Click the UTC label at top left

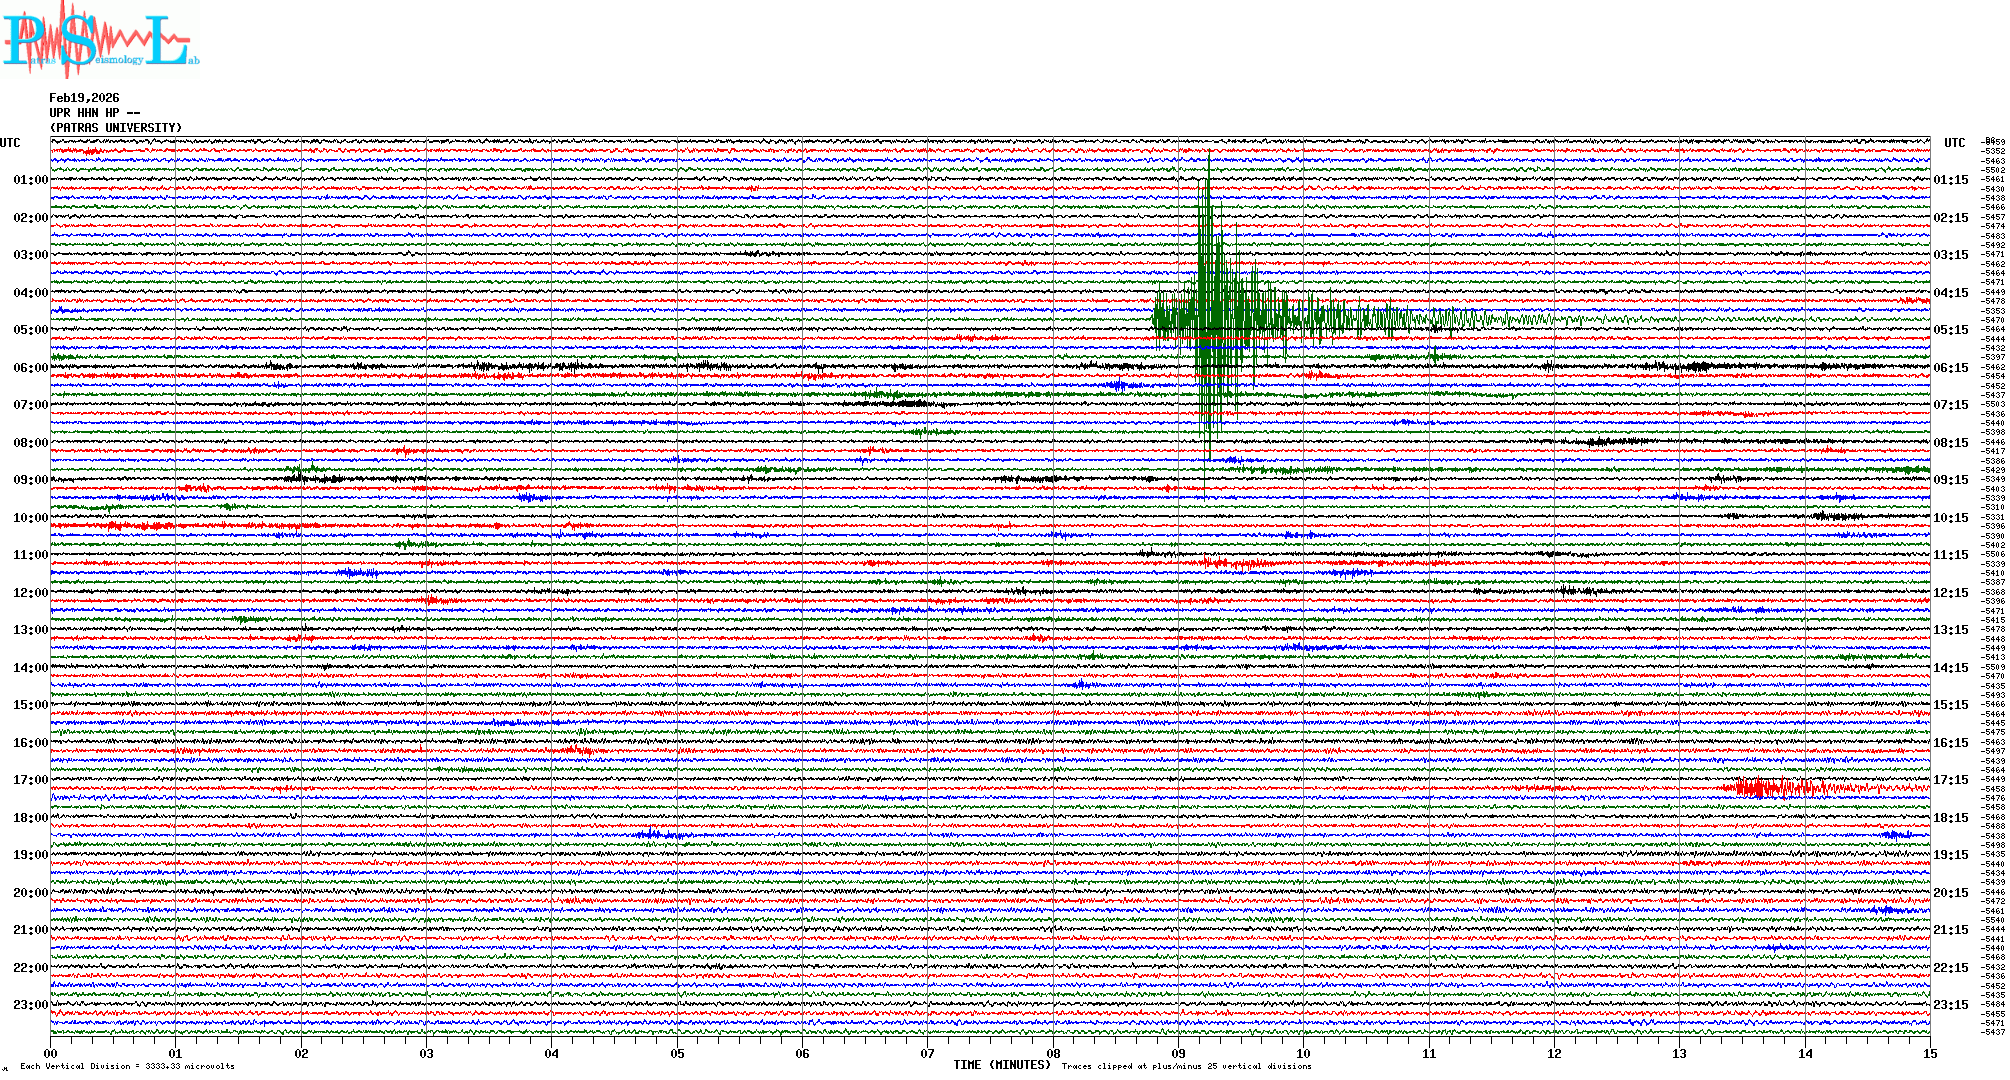pyautogui.click(x=10, y=143)
